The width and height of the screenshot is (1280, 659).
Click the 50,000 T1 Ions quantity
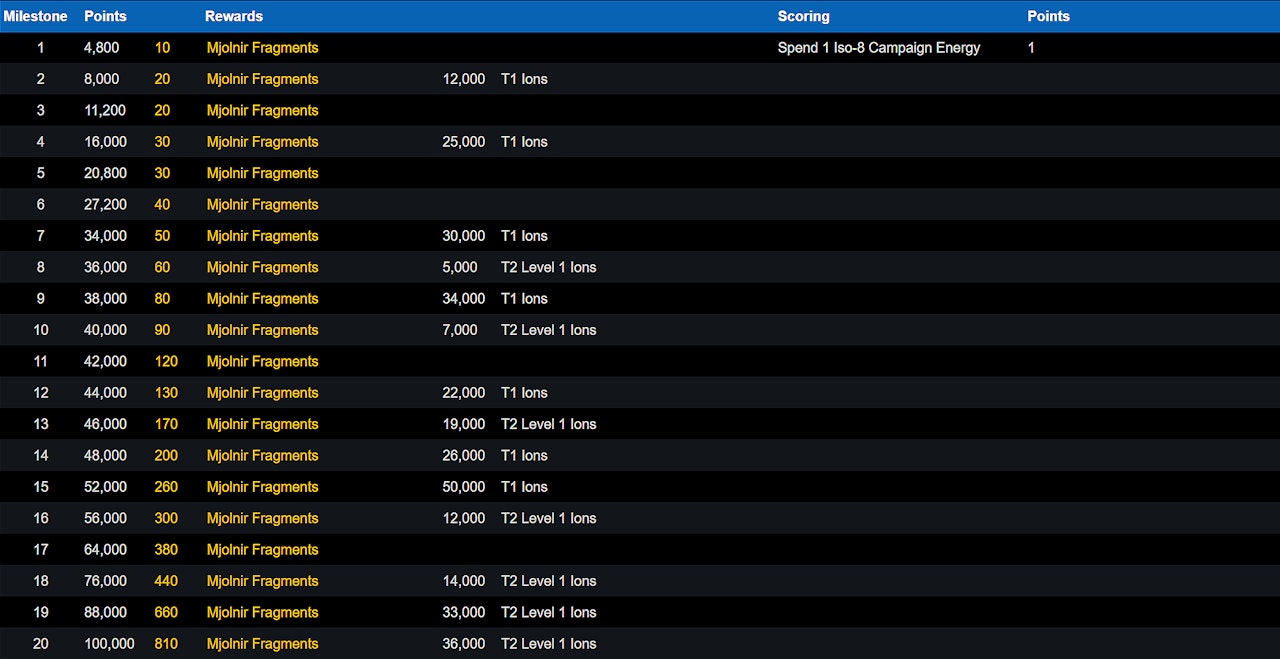point(464,486)
